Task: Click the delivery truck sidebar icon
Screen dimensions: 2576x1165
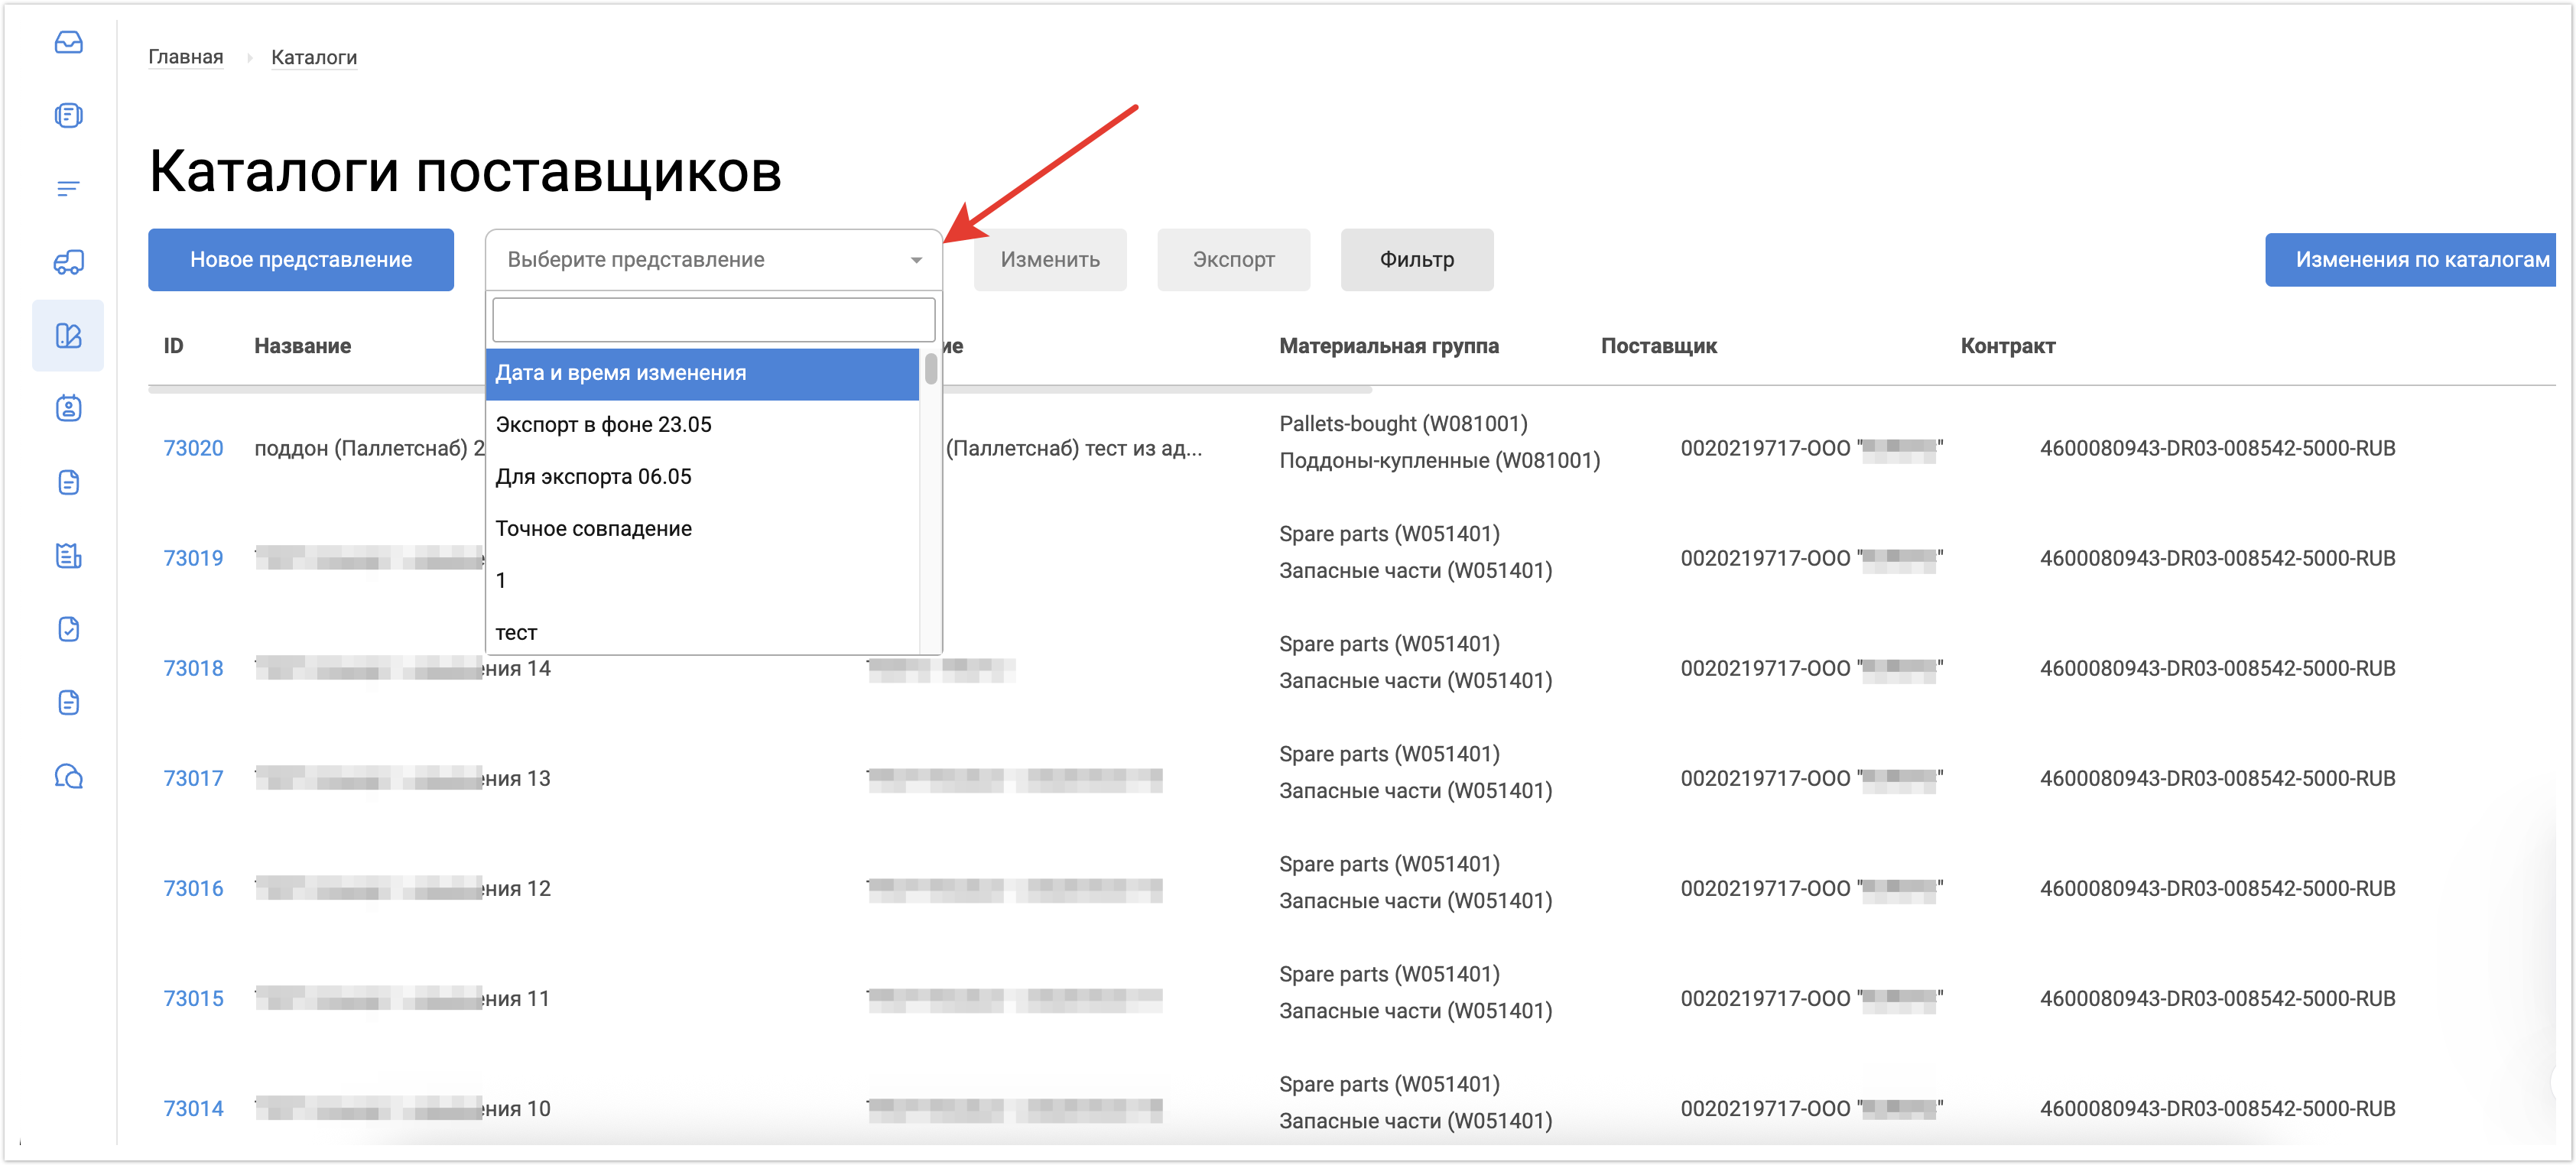Action: click(x=68, y=262)
